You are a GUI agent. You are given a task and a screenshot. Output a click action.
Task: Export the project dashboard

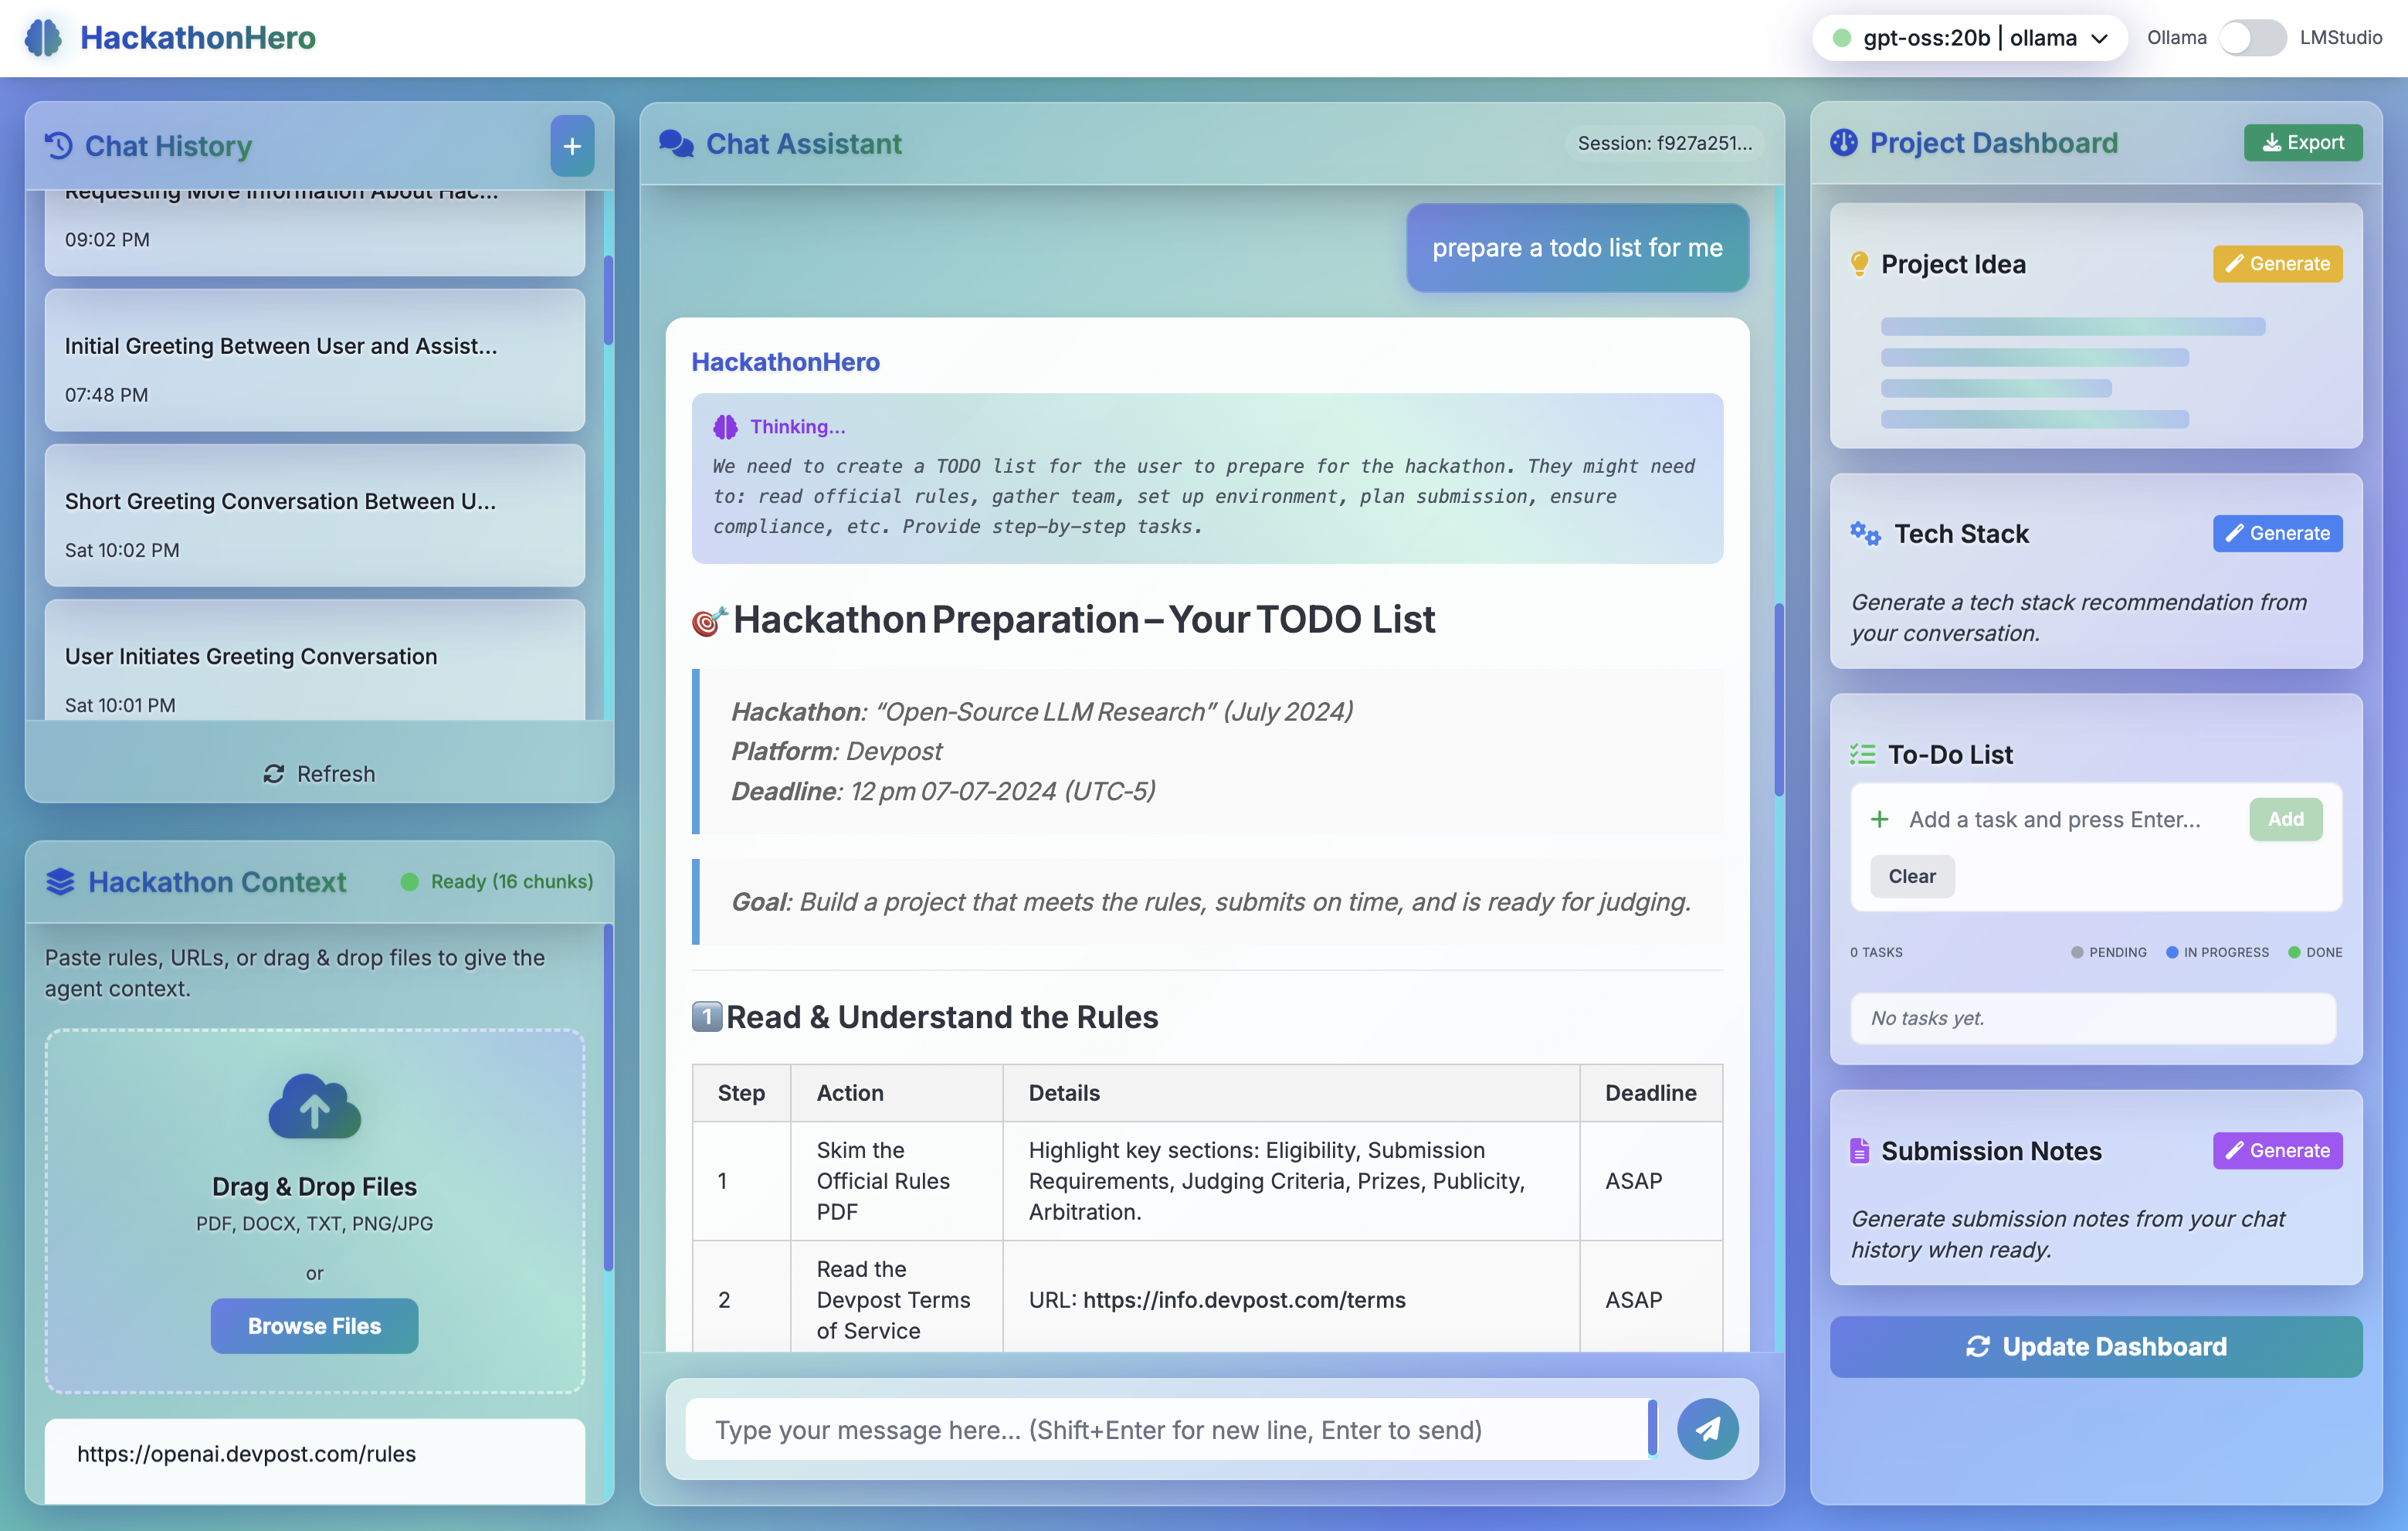(2302, 142)
